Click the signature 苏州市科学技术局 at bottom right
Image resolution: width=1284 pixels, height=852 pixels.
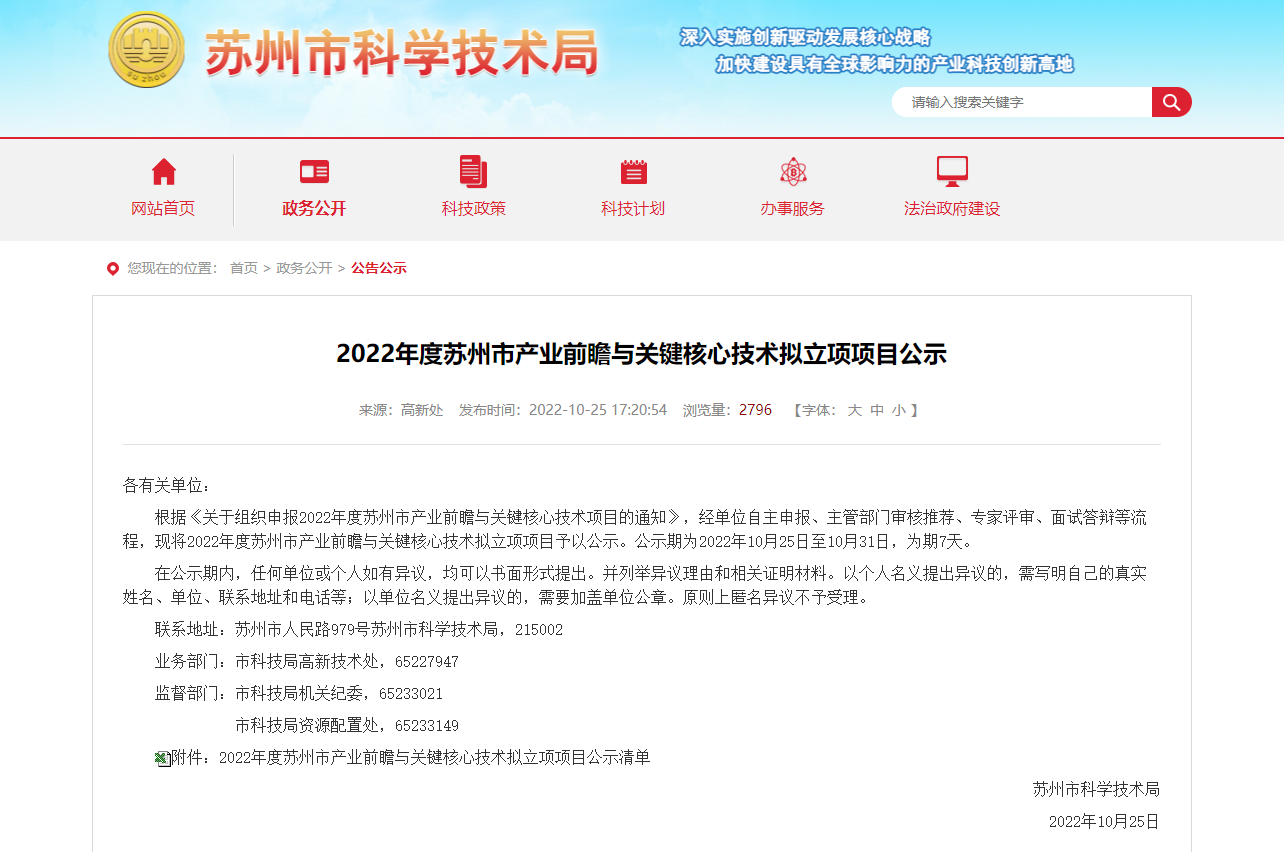click(x=1096, y=790)
